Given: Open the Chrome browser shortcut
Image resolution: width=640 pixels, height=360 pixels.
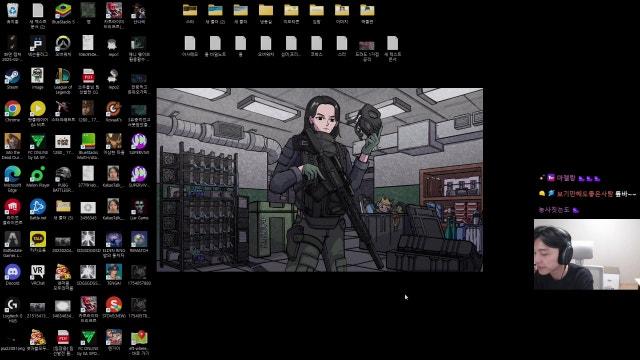Looking at the screenshot, I should coord(12,111).
